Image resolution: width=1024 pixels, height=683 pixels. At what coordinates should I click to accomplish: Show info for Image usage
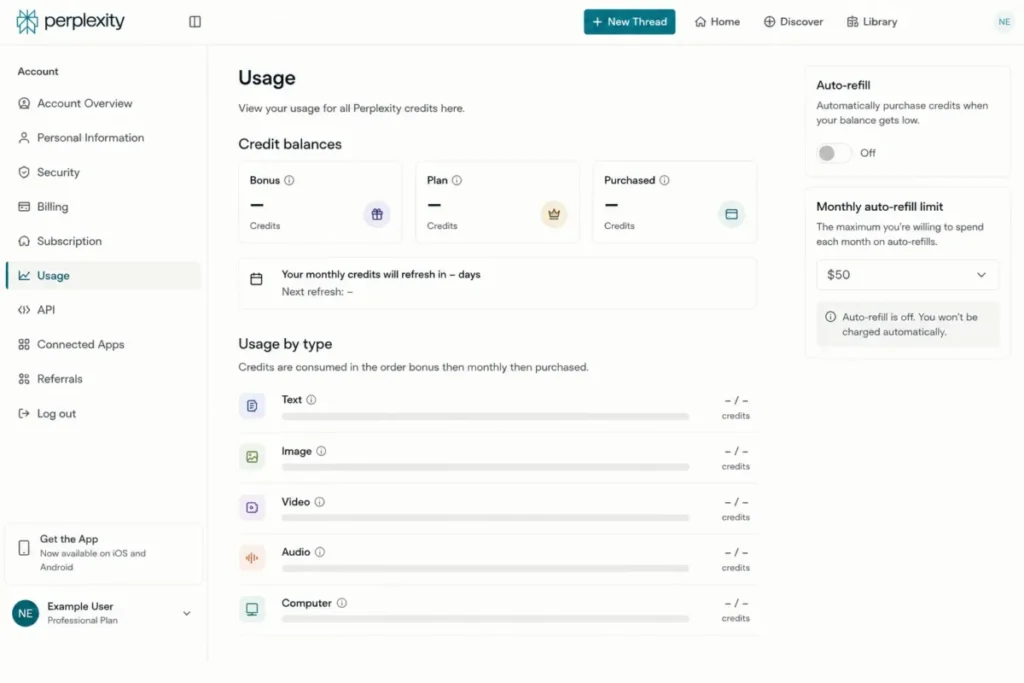pyautogui.click(x=321, y=451)
